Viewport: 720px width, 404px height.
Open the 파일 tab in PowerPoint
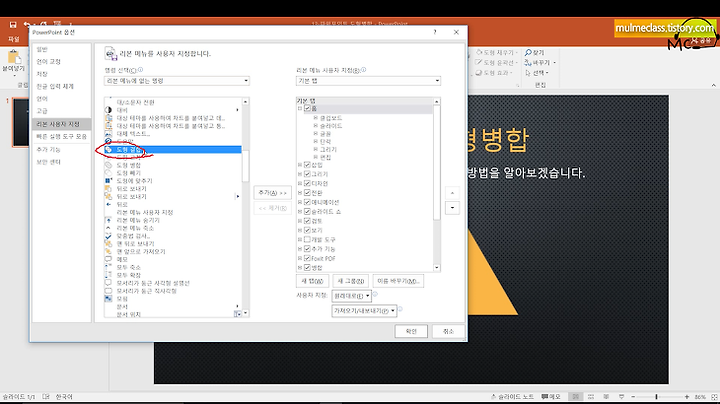coord(14,39)
